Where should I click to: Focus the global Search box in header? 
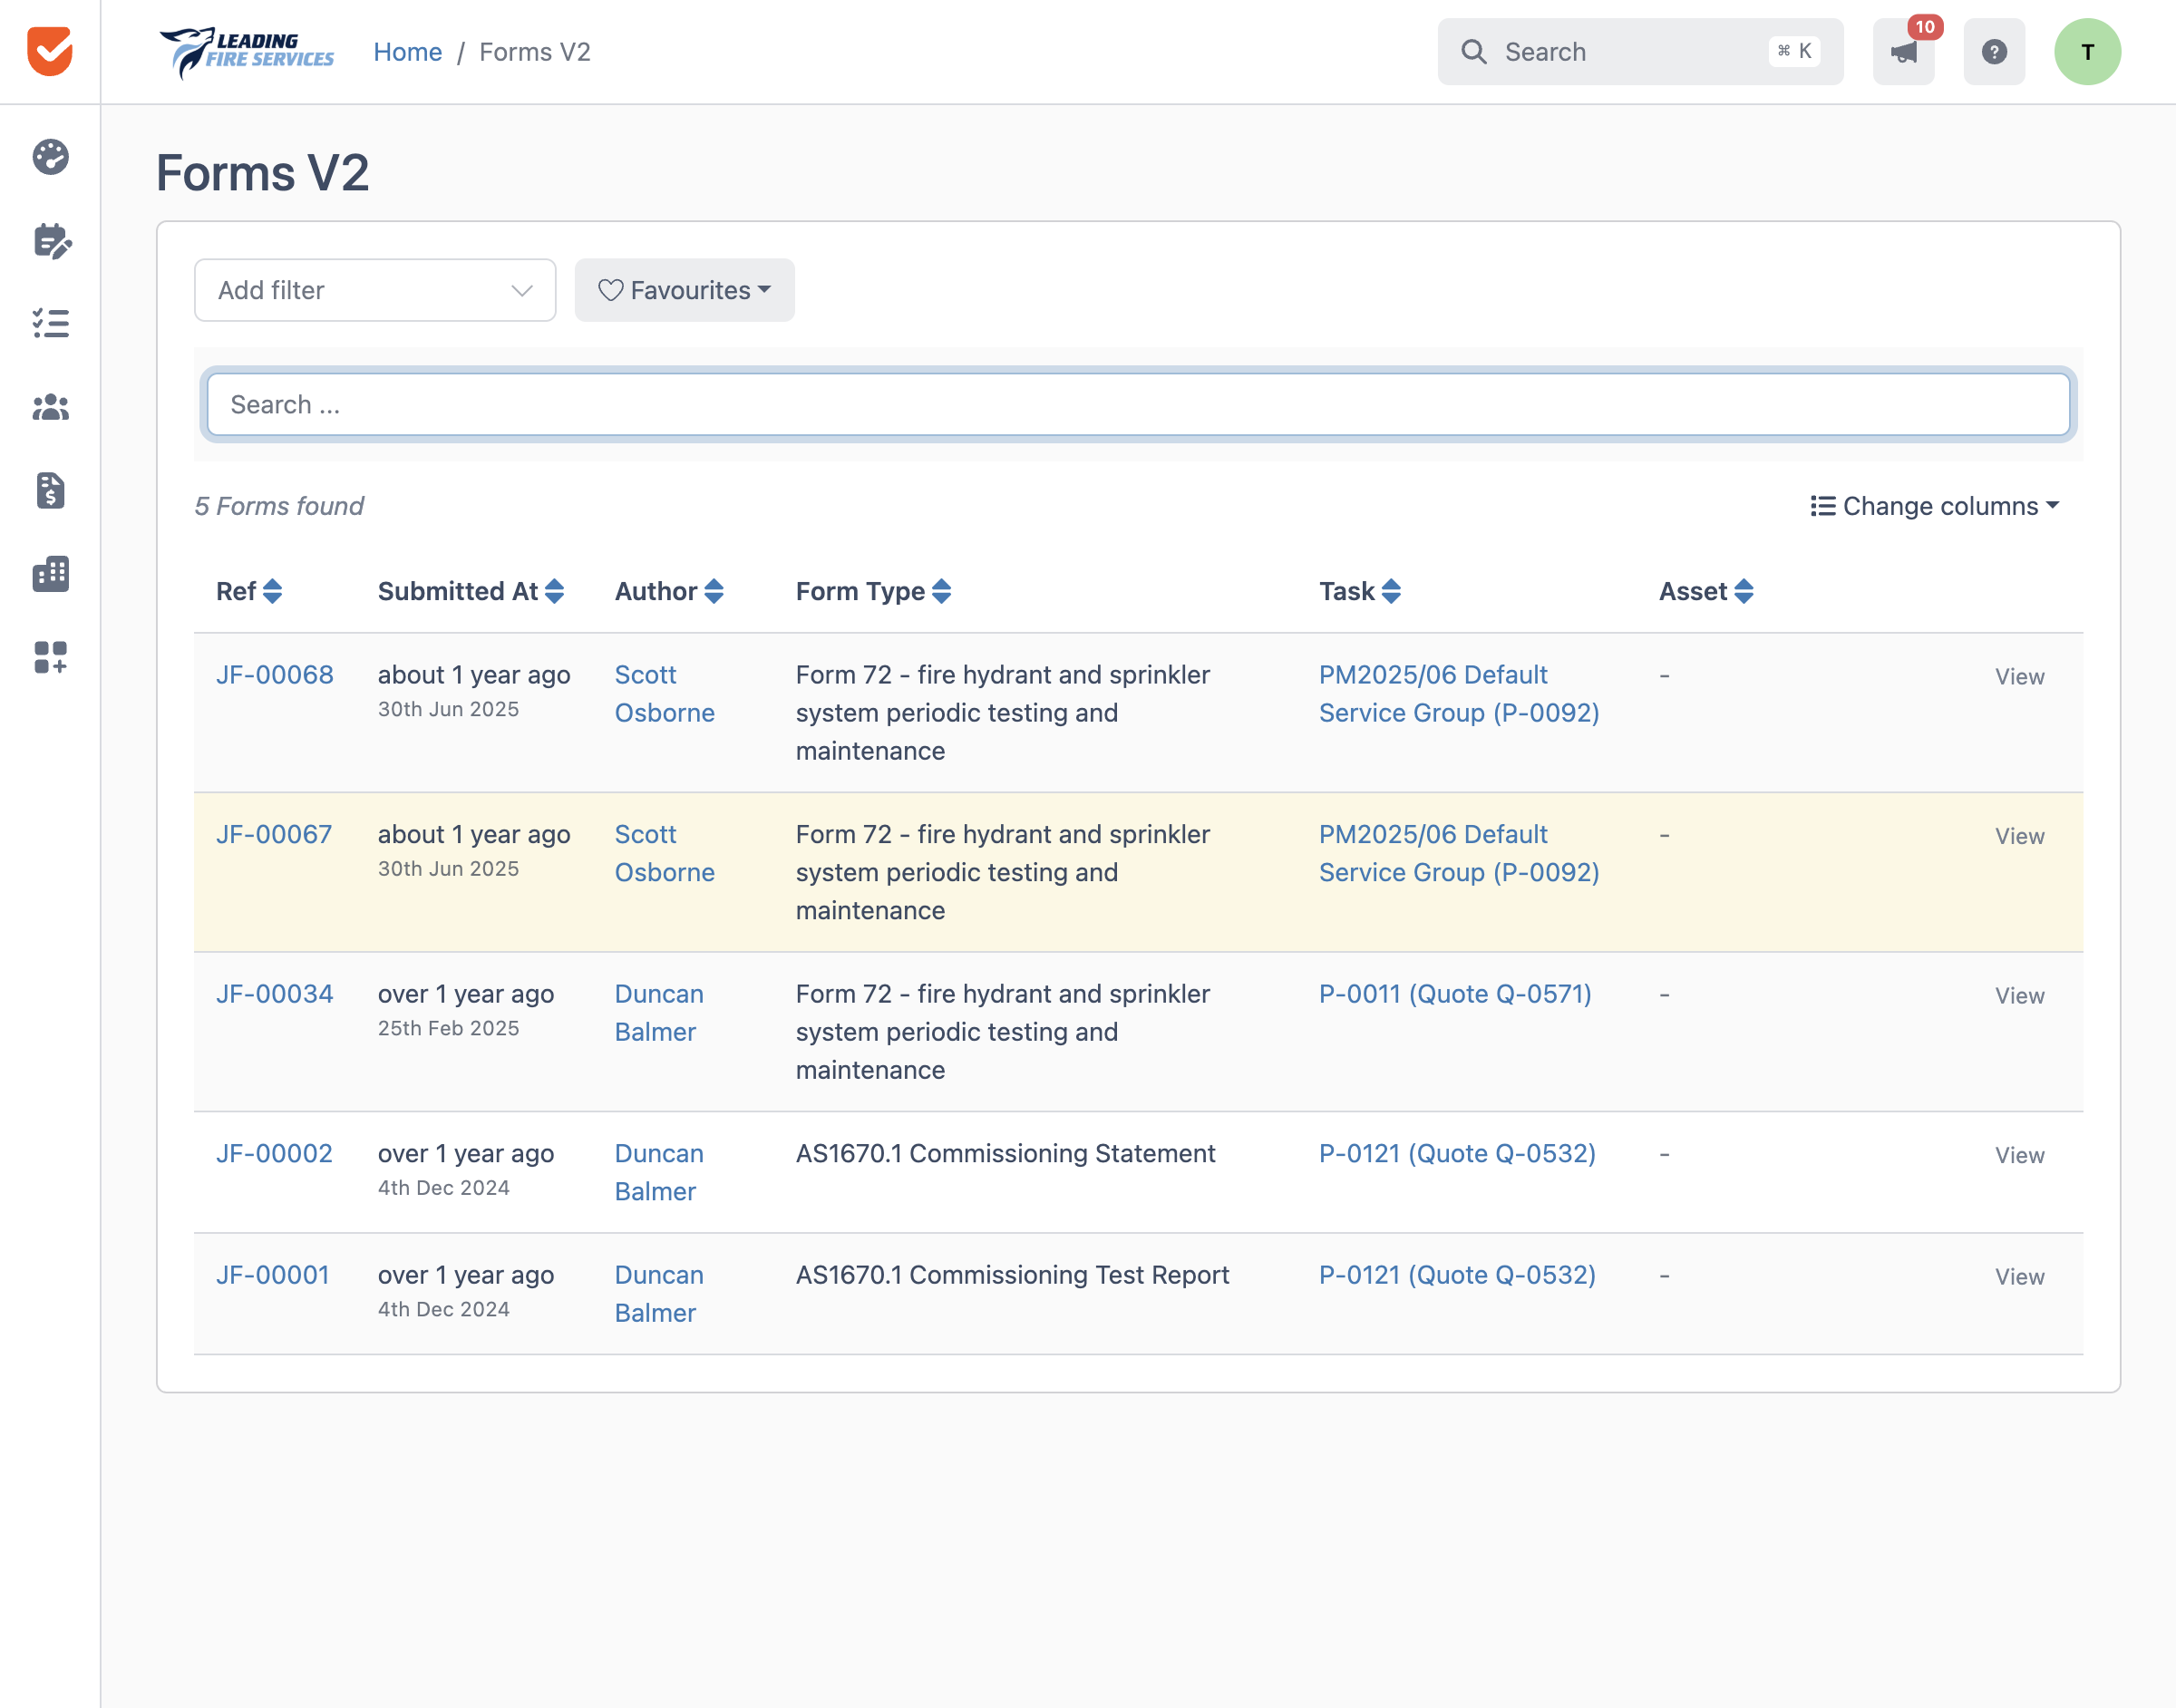click(1640, 52)
